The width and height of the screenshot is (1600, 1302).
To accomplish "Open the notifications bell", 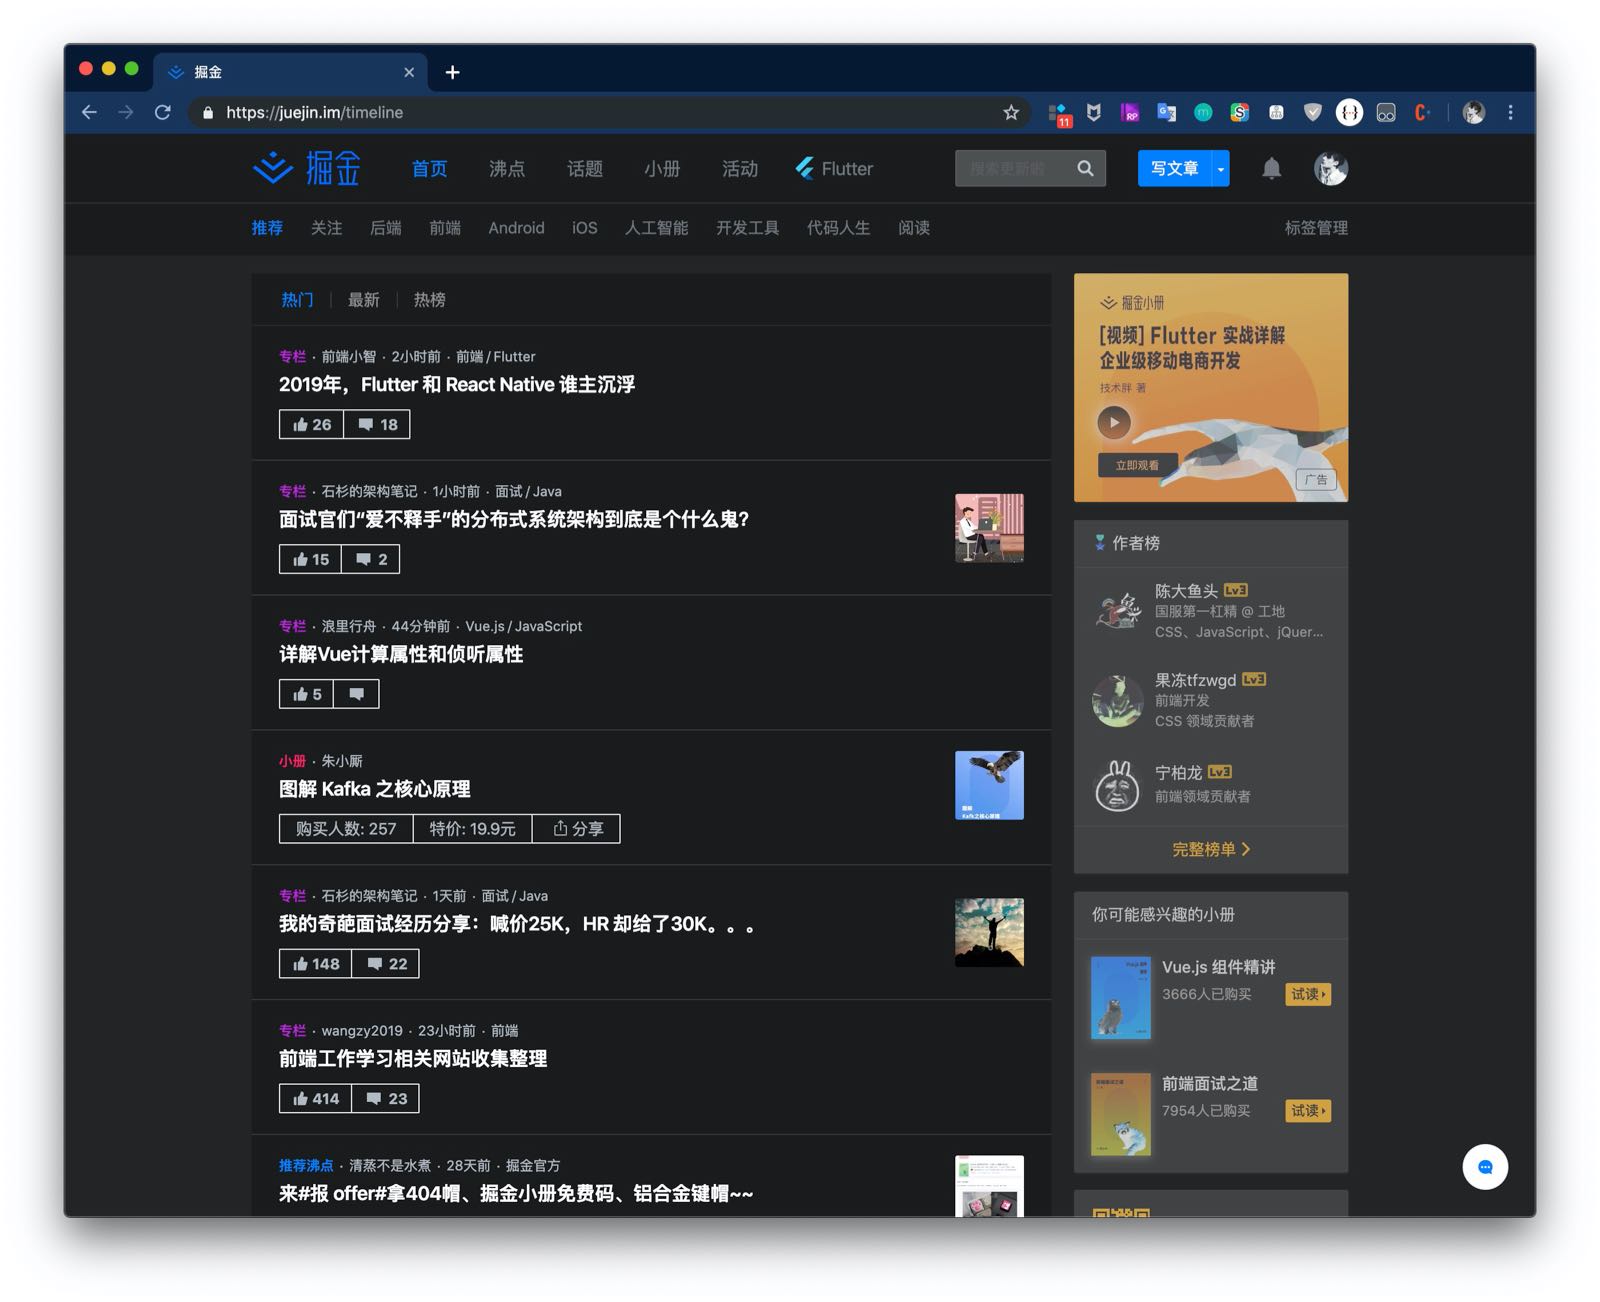I will (1271, 169).
